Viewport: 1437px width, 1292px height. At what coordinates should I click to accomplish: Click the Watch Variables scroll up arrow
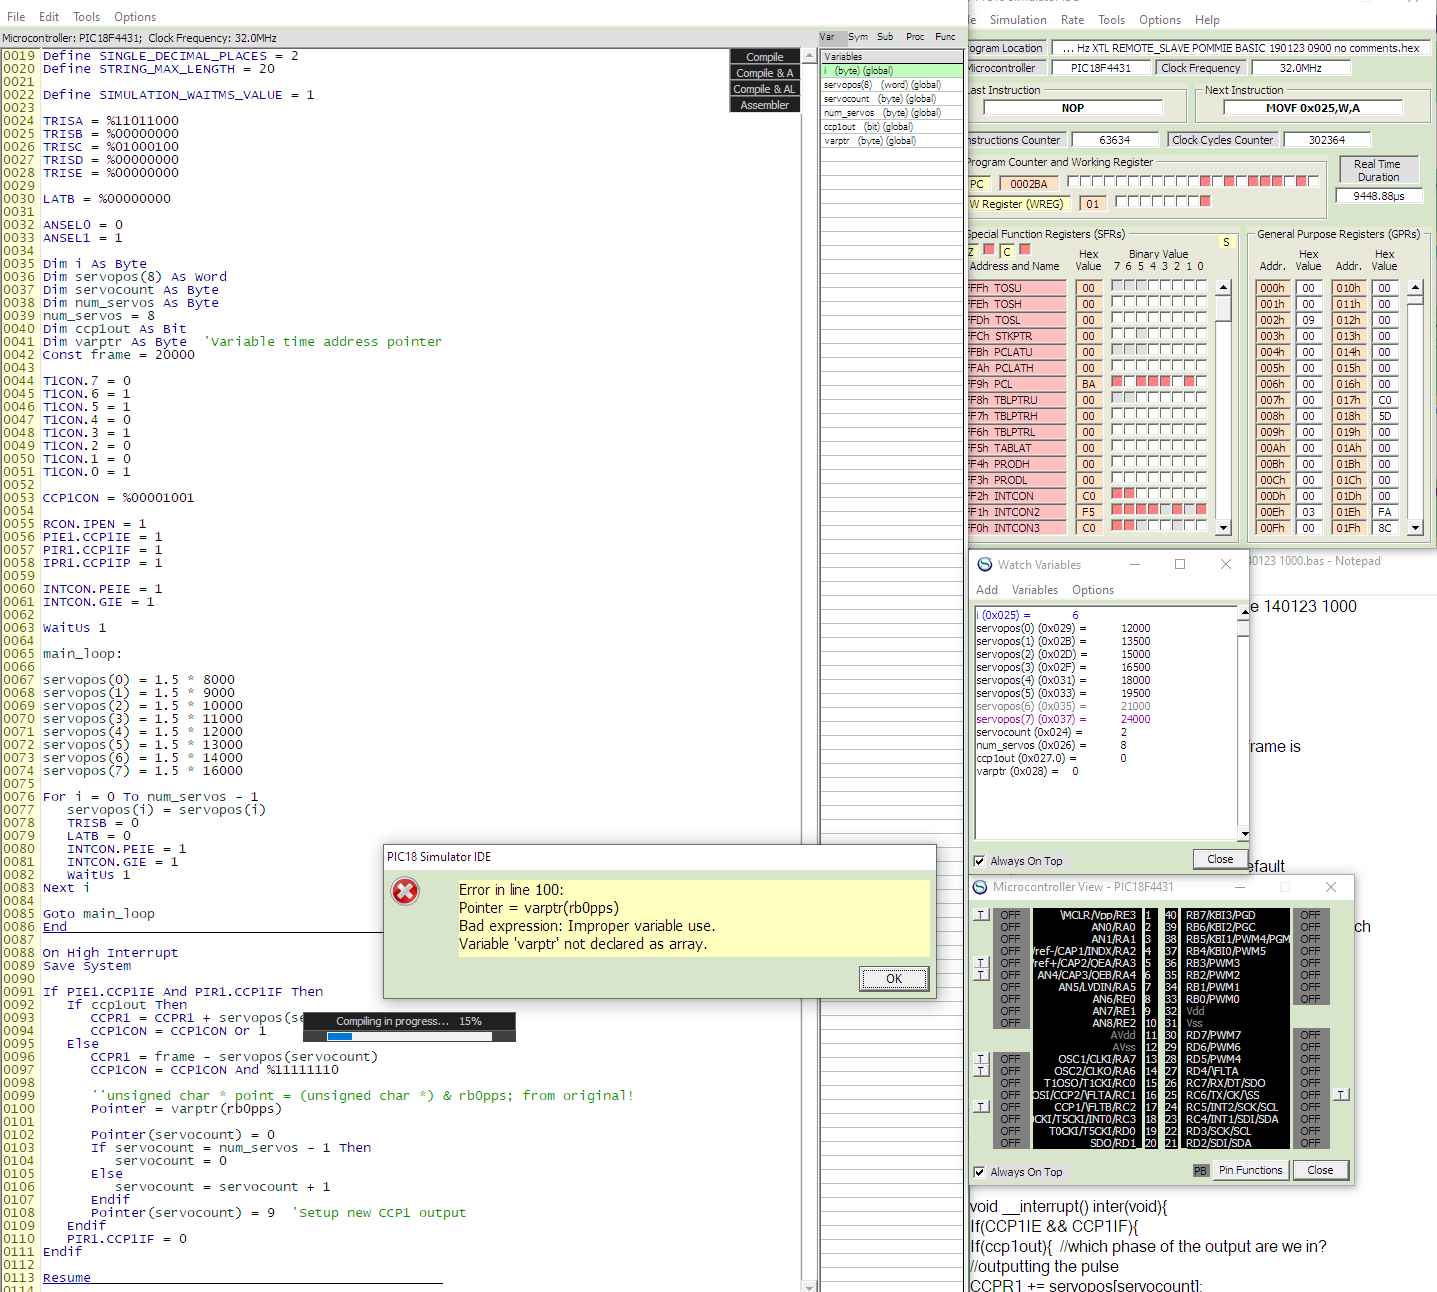pyautogui.click(x=1243, y=611)
